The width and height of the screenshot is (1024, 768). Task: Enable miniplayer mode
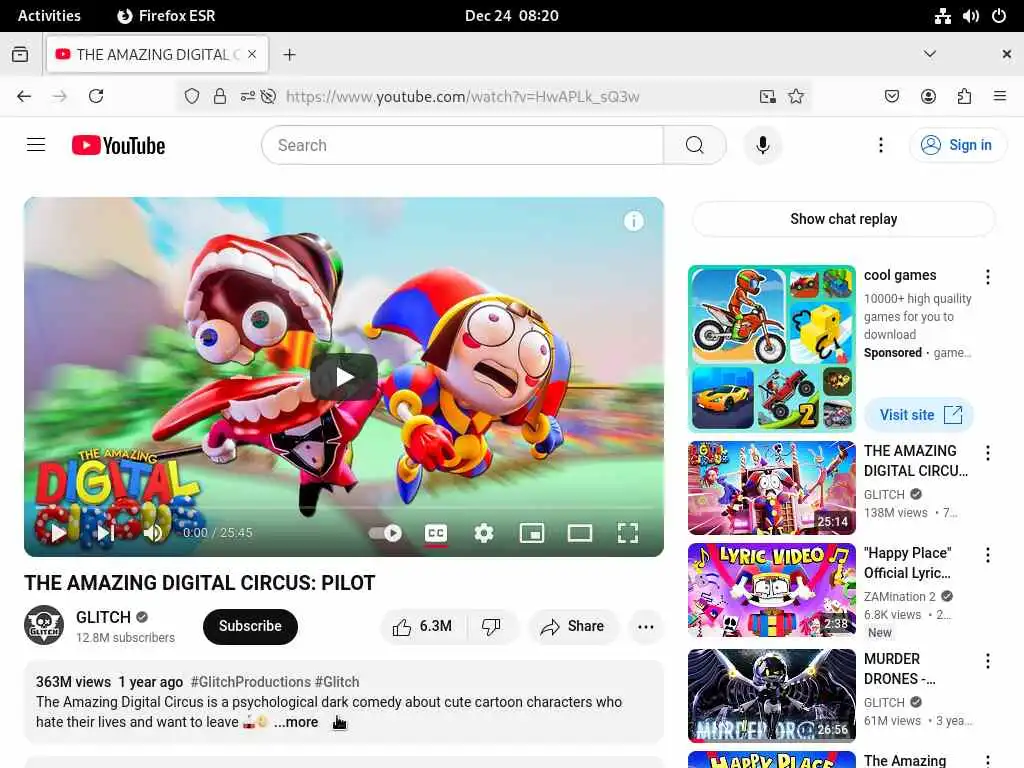pyautogui.click(x=532, y=533)
